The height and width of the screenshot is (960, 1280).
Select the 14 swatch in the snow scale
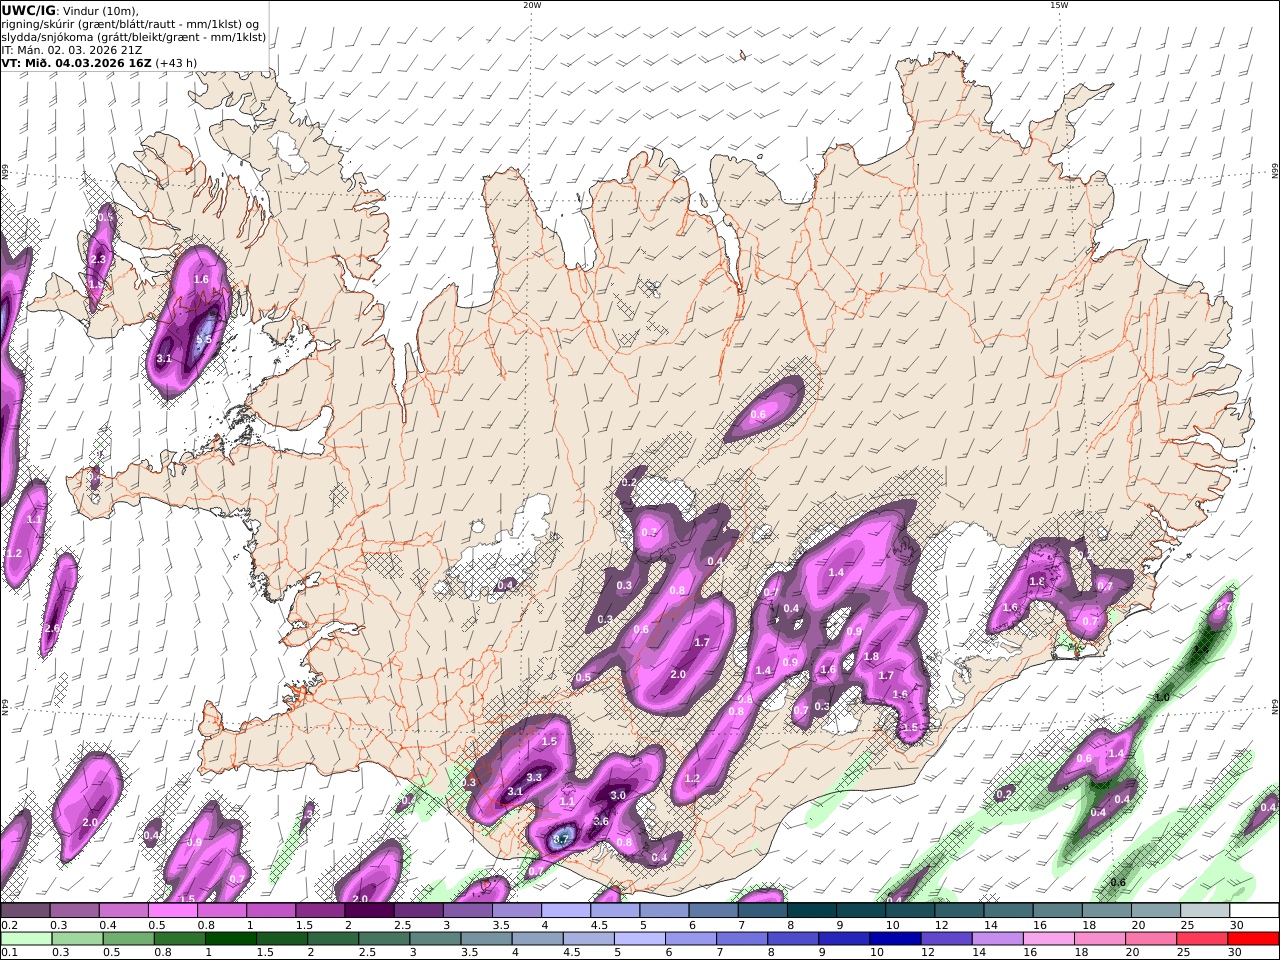[x=1009, y=911]
